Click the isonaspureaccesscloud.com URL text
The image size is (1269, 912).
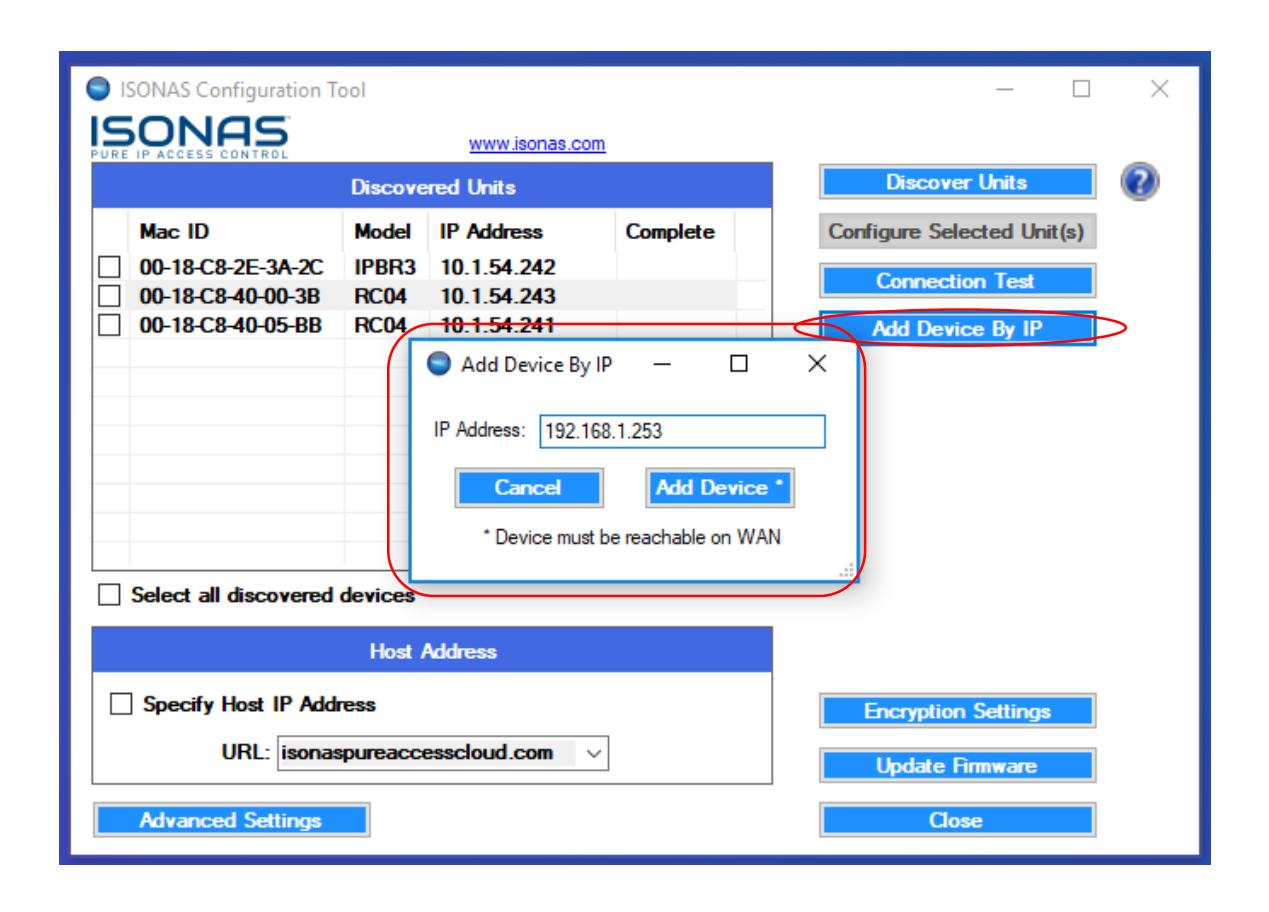pos(417,753)
